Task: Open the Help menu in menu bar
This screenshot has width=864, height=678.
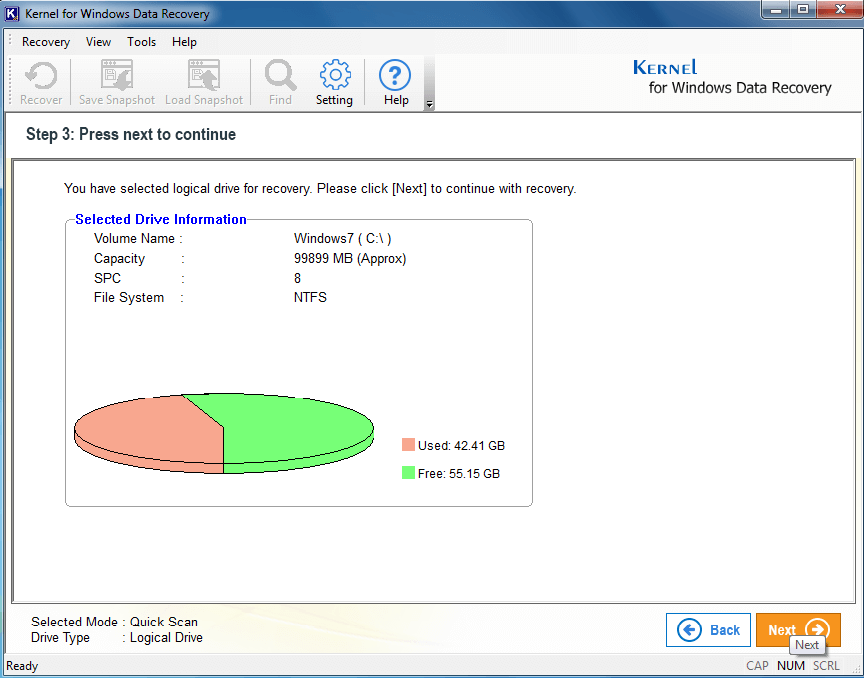Action: click(184, 42)
